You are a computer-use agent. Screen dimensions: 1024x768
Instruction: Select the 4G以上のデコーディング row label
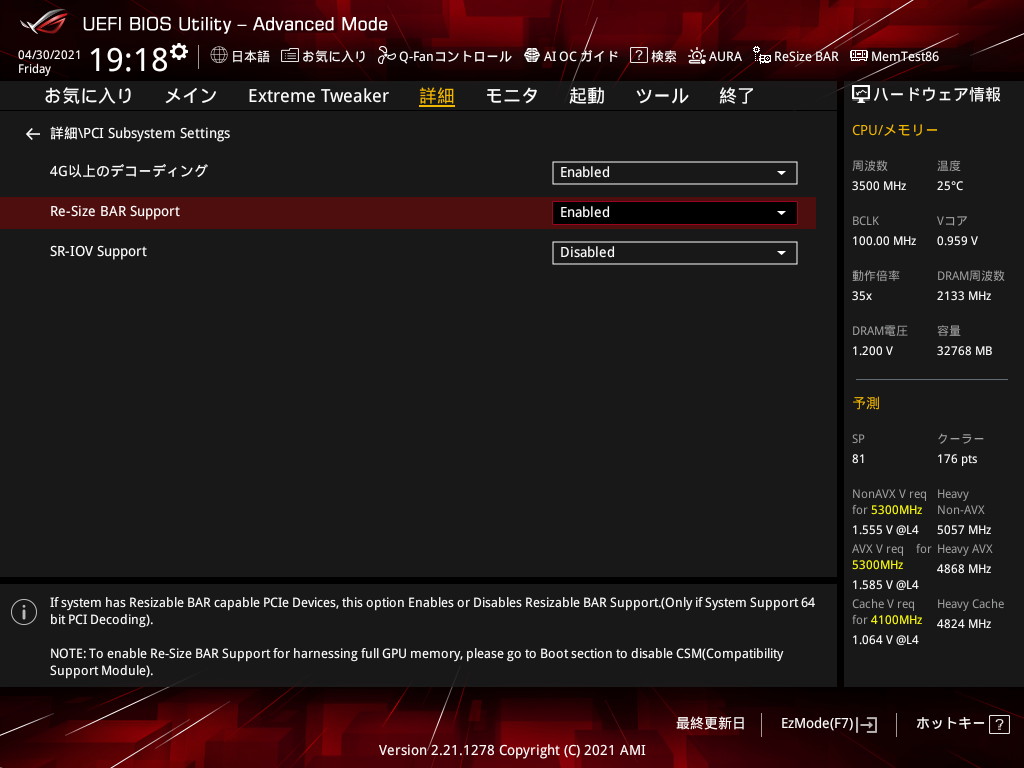pyautogui.click(x=129, y=171)
